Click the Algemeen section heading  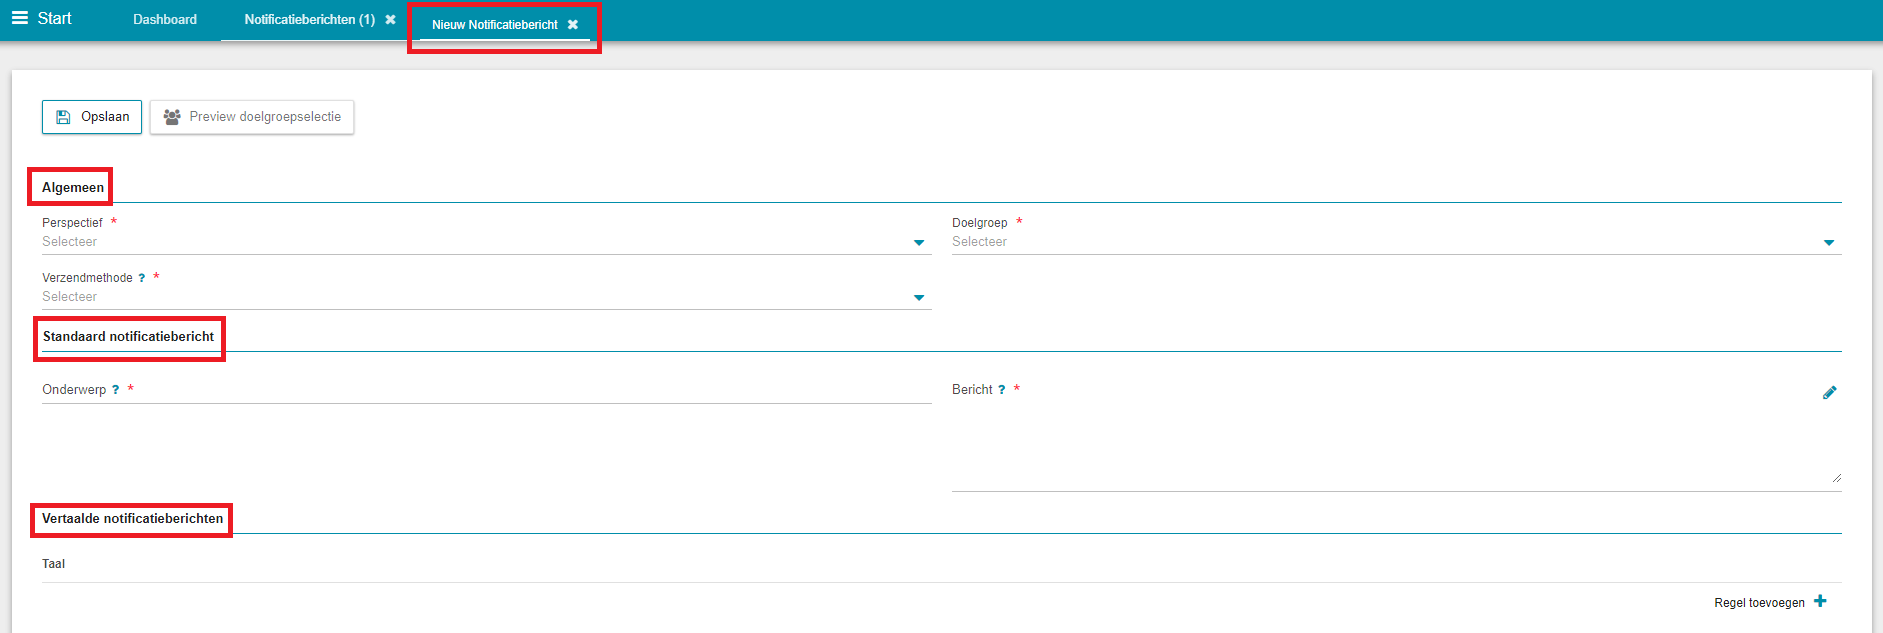73,188
